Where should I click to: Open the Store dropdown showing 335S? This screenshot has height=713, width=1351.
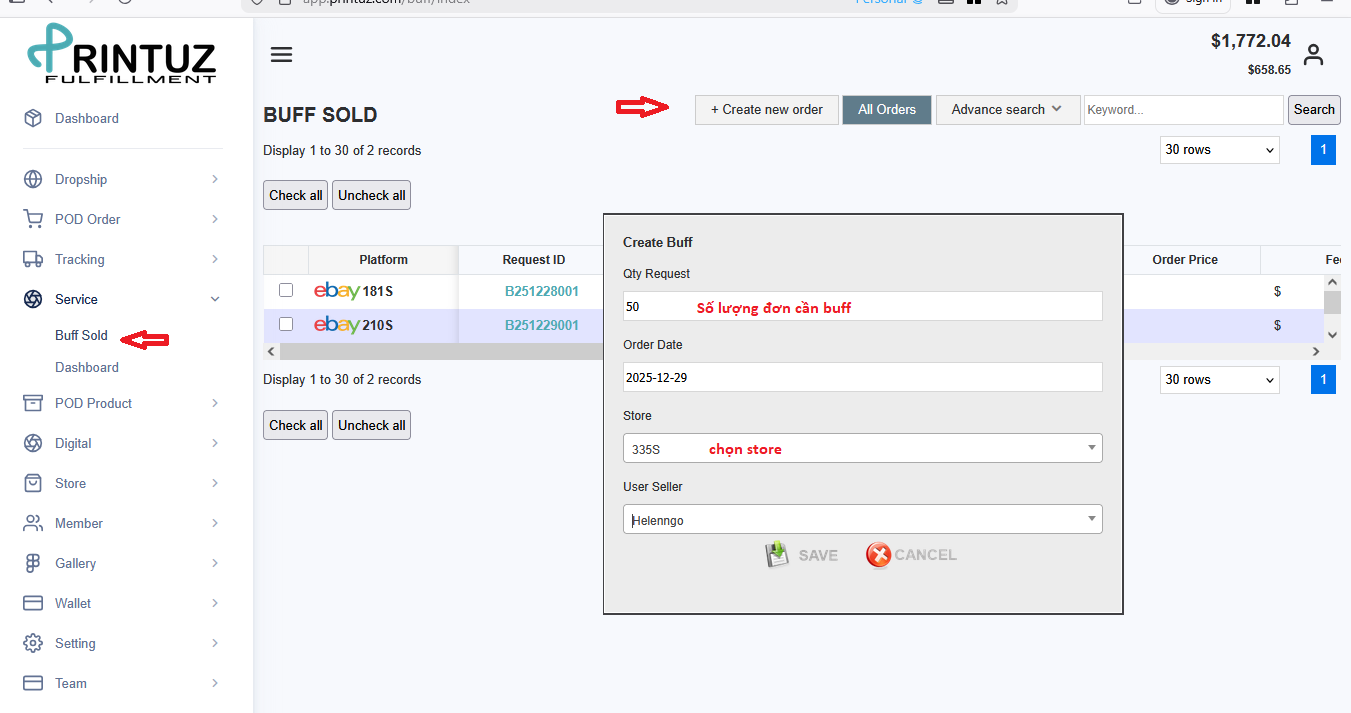[x=862, y=448]
